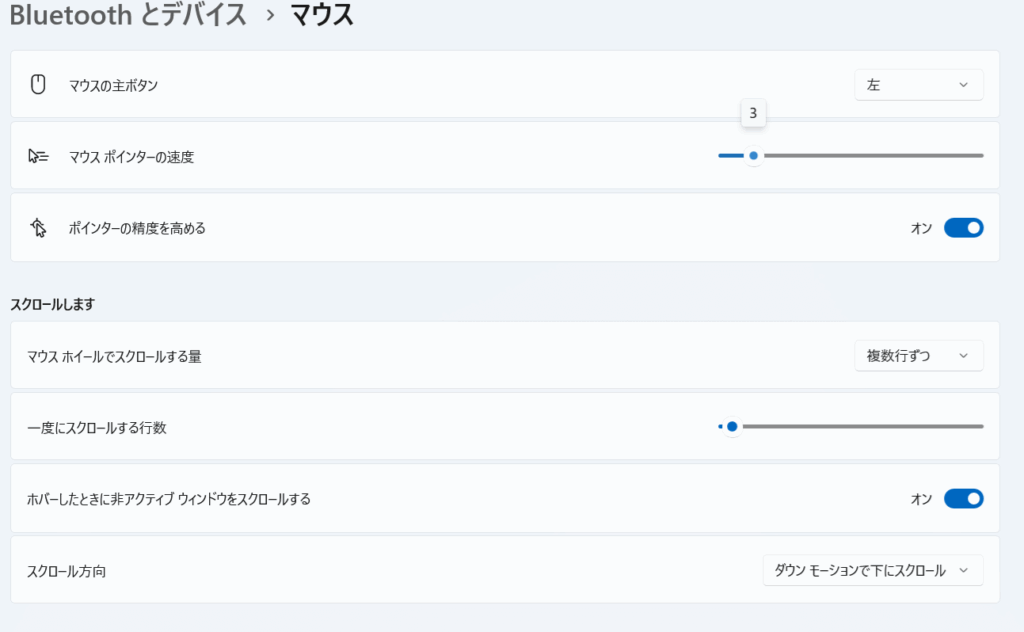This screenshot has width=1024, height=632.
Task: Click the mouse pointer speed slider thumb
Action: (754, 156)
